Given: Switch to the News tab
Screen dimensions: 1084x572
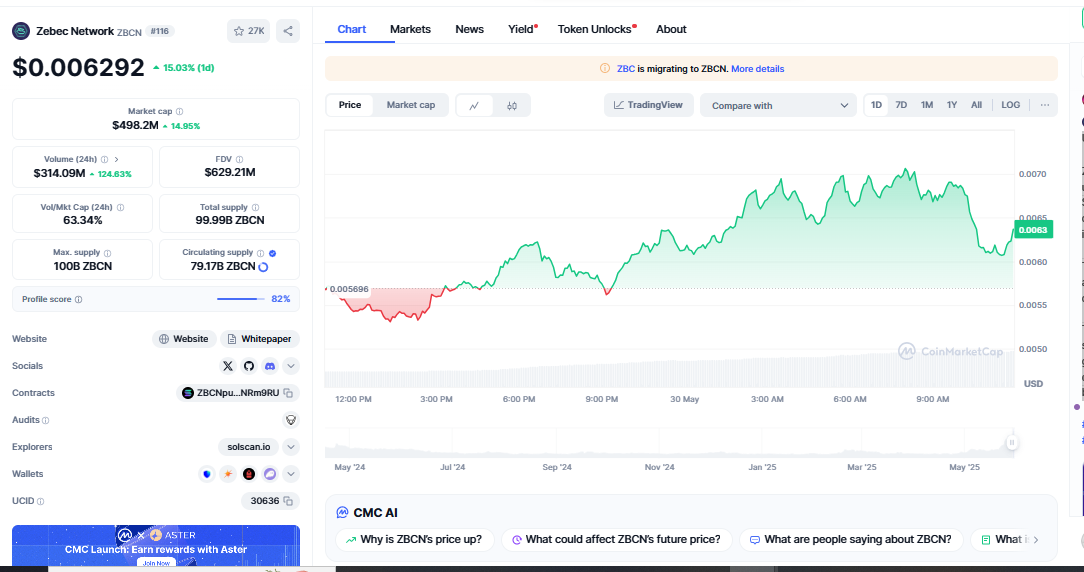Looking at the screenshot, I should coord(469,29).
